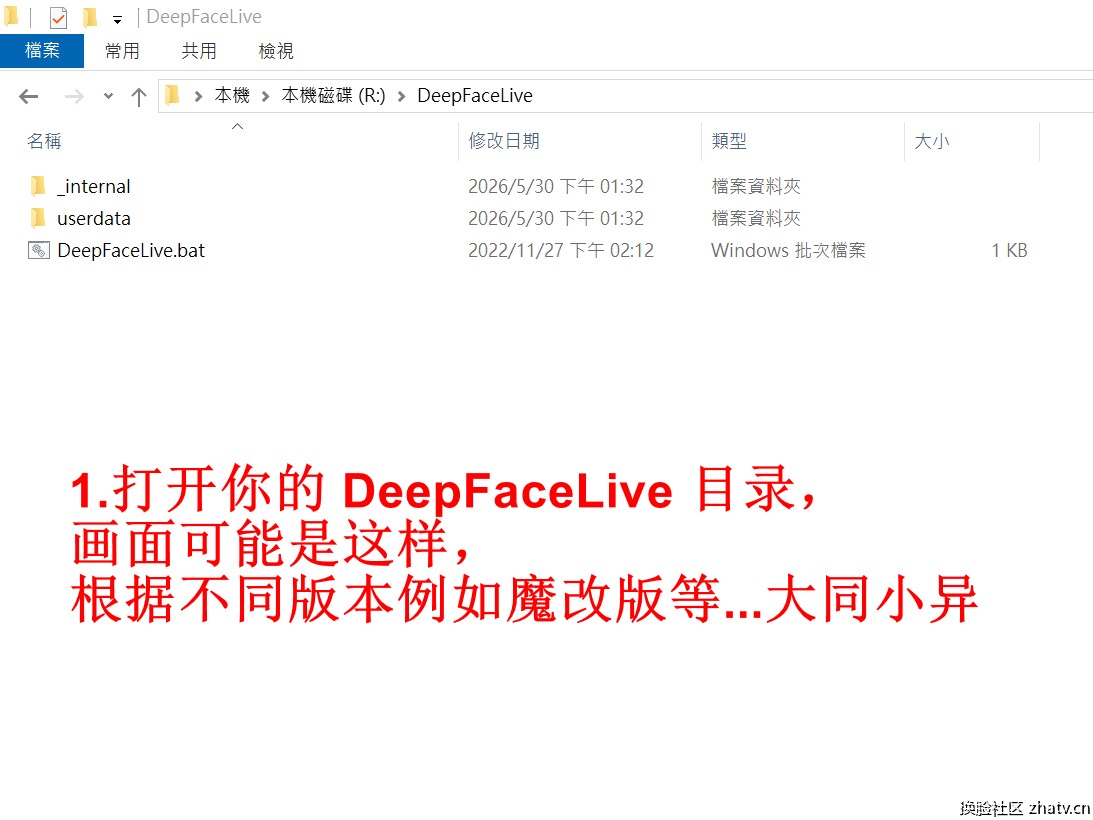Sort files by the 大小 column

[x=932, y=142]
